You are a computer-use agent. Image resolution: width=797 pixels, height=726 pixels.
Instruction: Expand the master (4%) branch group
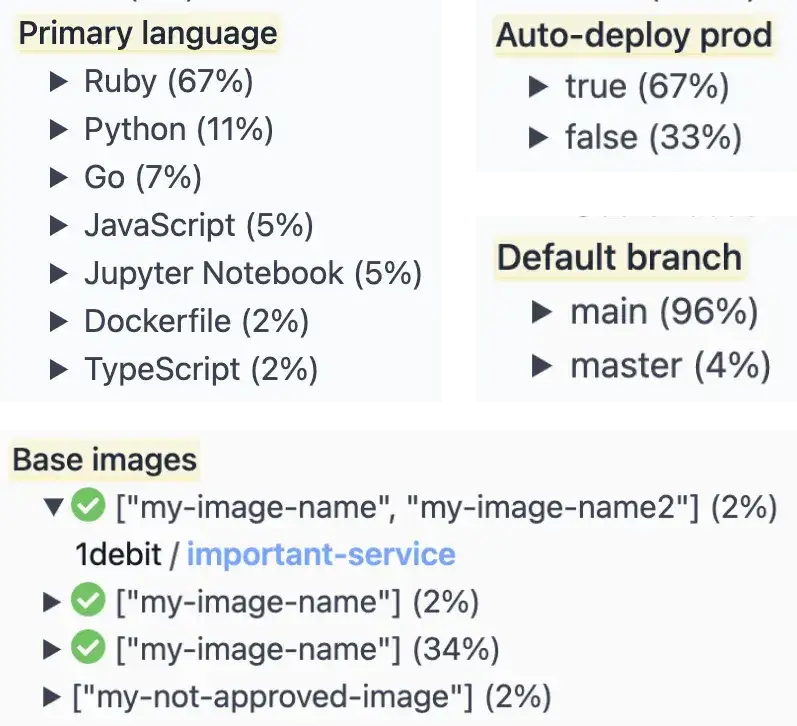click(543, 366)
